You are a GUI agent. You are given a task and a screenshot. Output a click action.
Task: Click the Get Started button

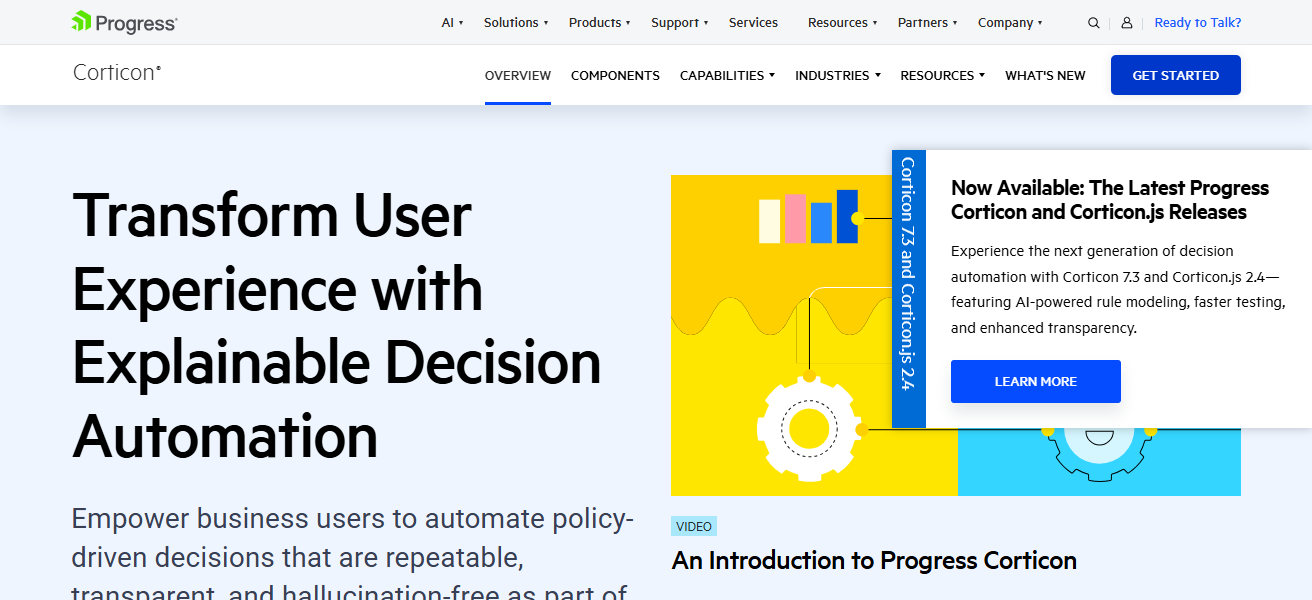(x=1175, y=76)
